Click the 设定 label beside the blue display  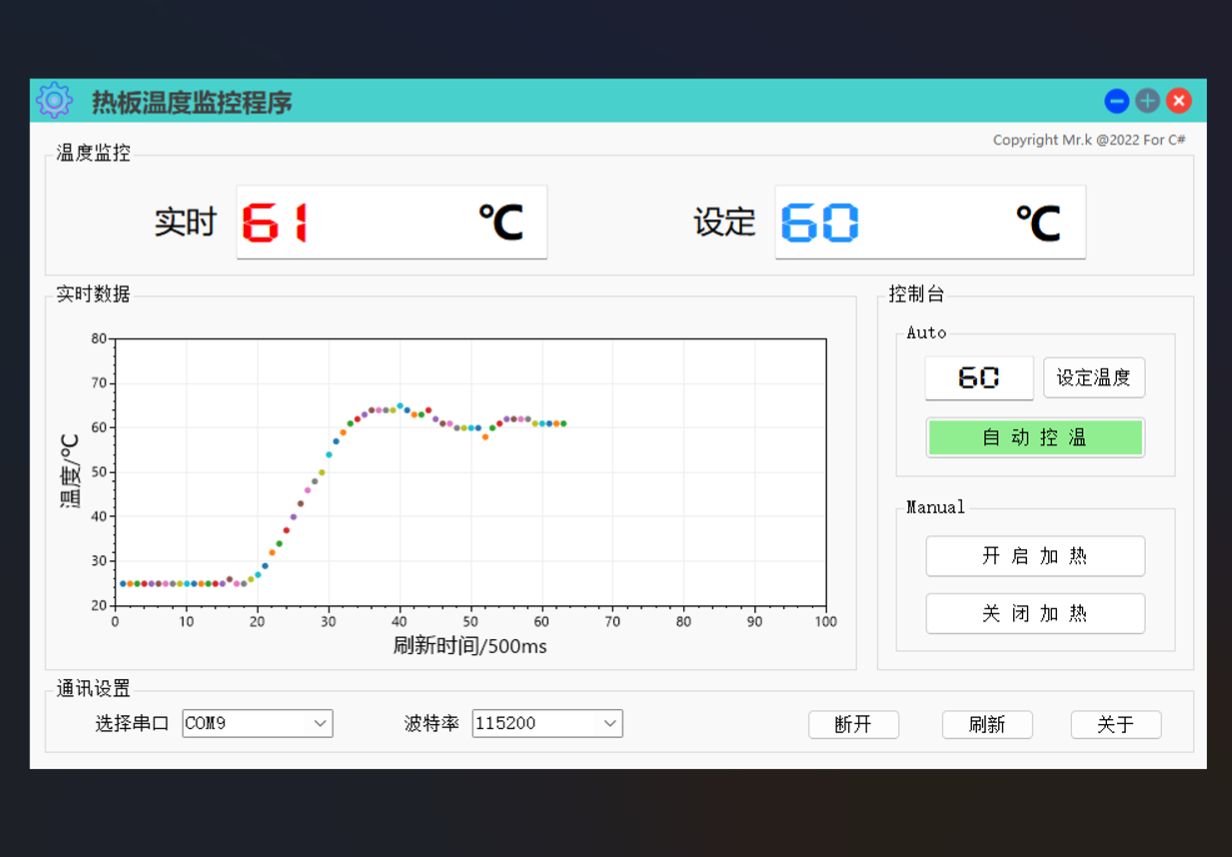pos(724,222)
